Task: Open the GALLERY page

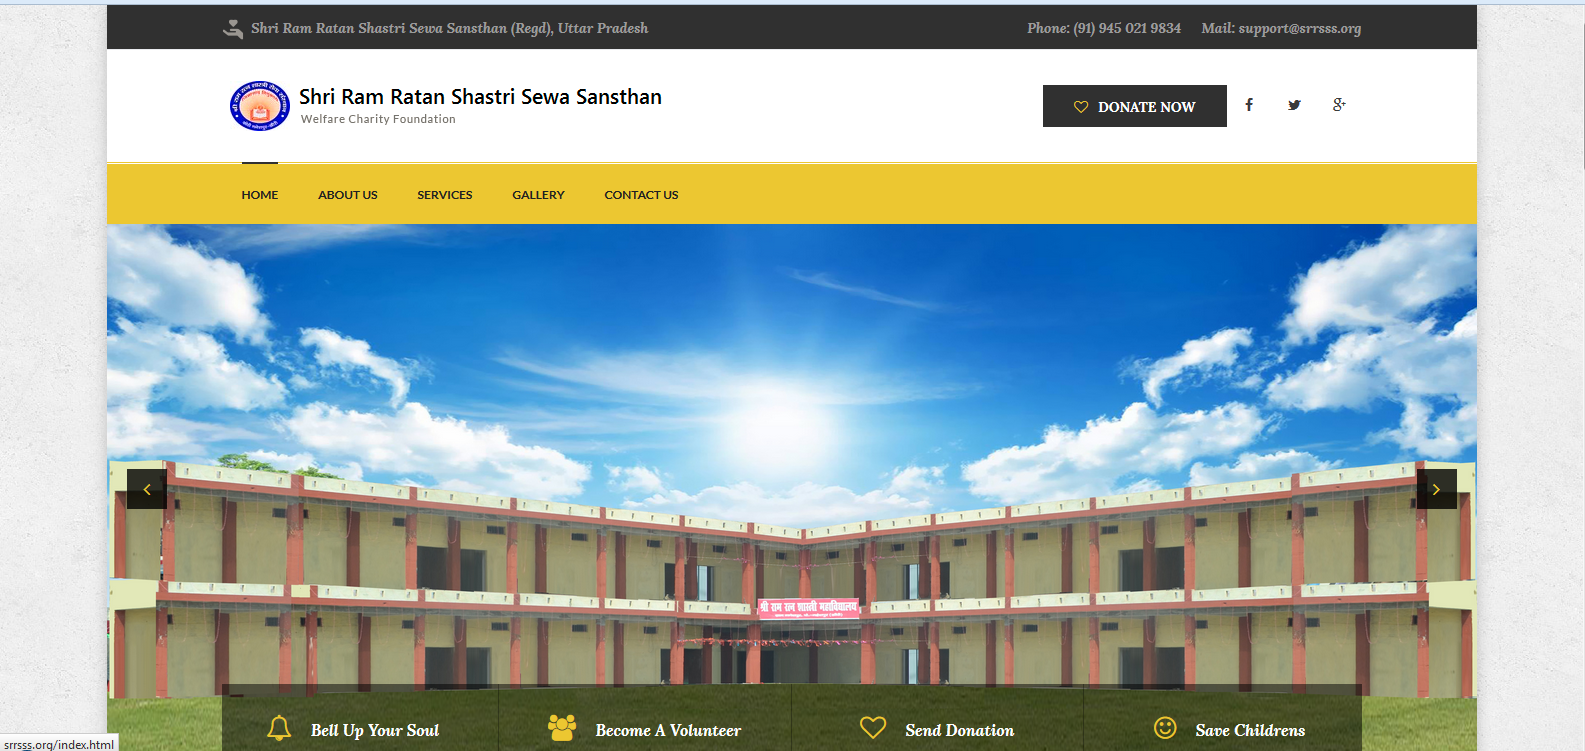Action: [x=538, y=195]
